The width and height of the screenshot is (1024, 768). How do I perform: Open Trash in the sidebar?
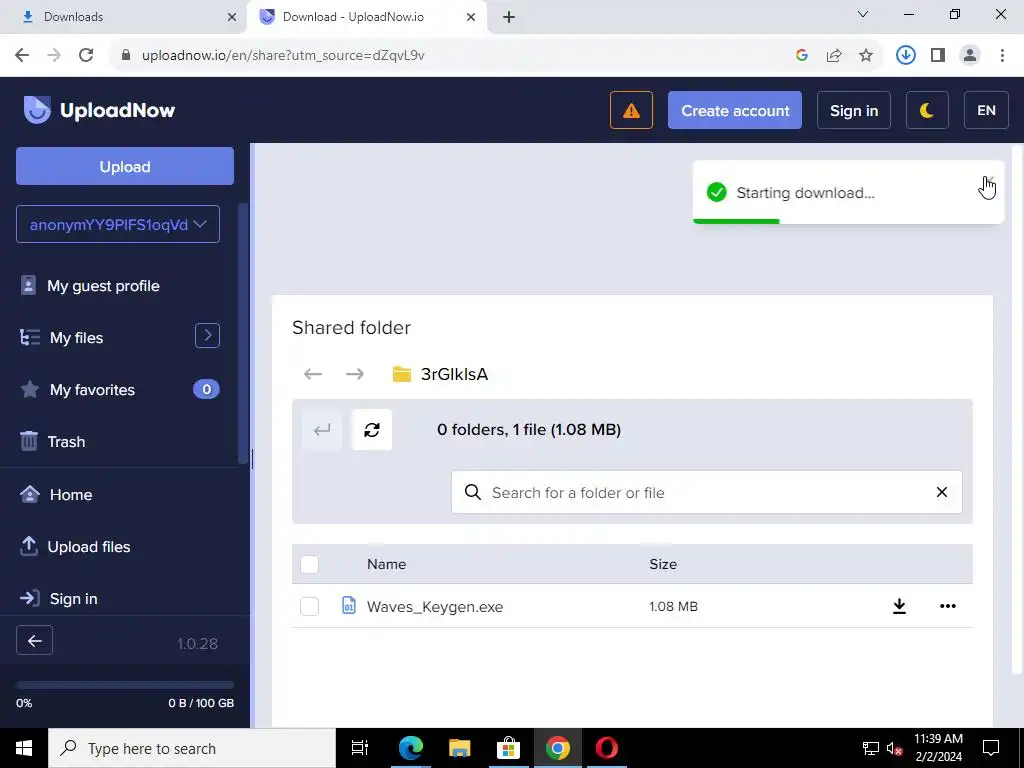click(66, 441)
